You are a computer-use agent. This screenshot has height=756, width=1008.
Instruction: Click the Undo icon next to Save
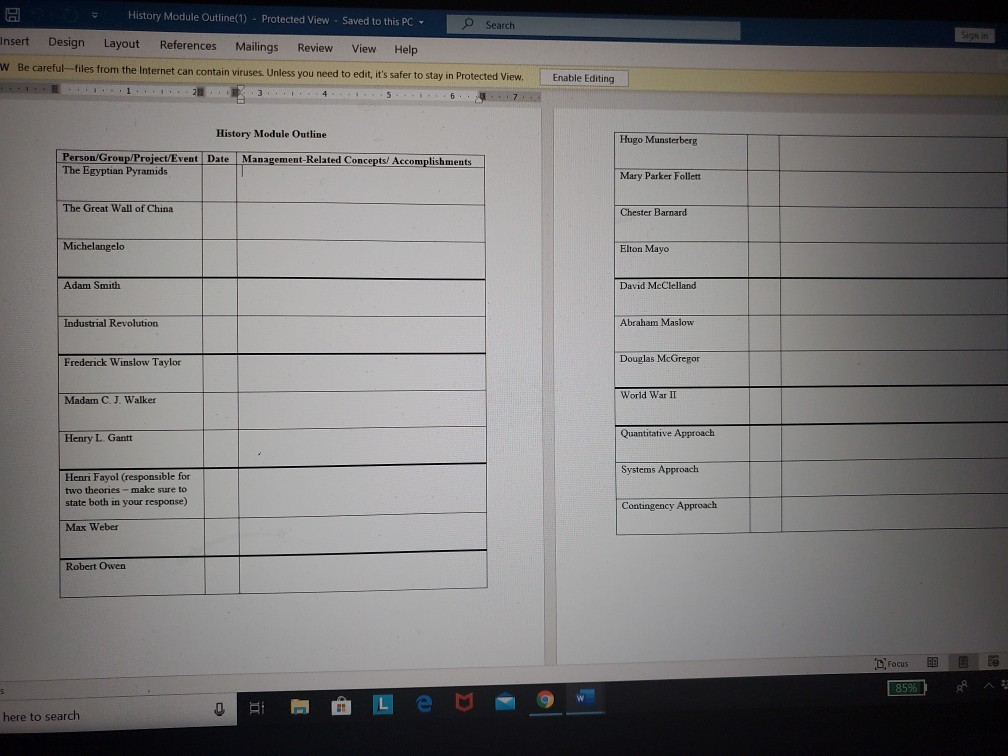click(x=40, y=15)
